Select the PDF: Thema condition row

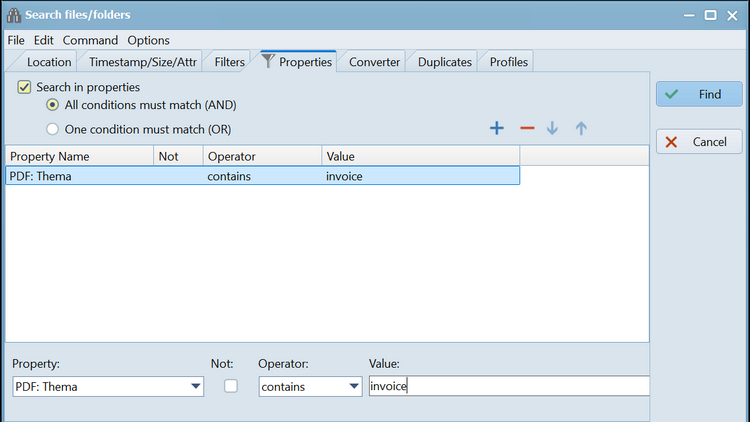262,176
